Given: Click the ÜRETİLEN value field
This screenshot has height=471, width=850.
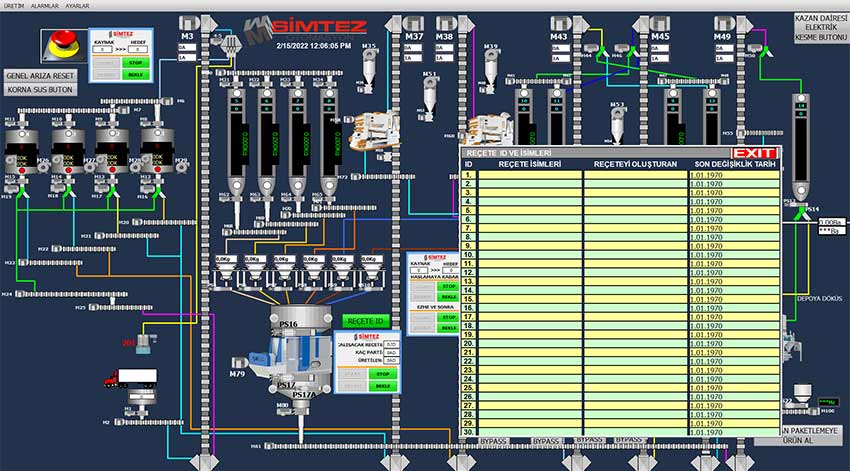Looking at the screenshot, I should pos(391,360).
